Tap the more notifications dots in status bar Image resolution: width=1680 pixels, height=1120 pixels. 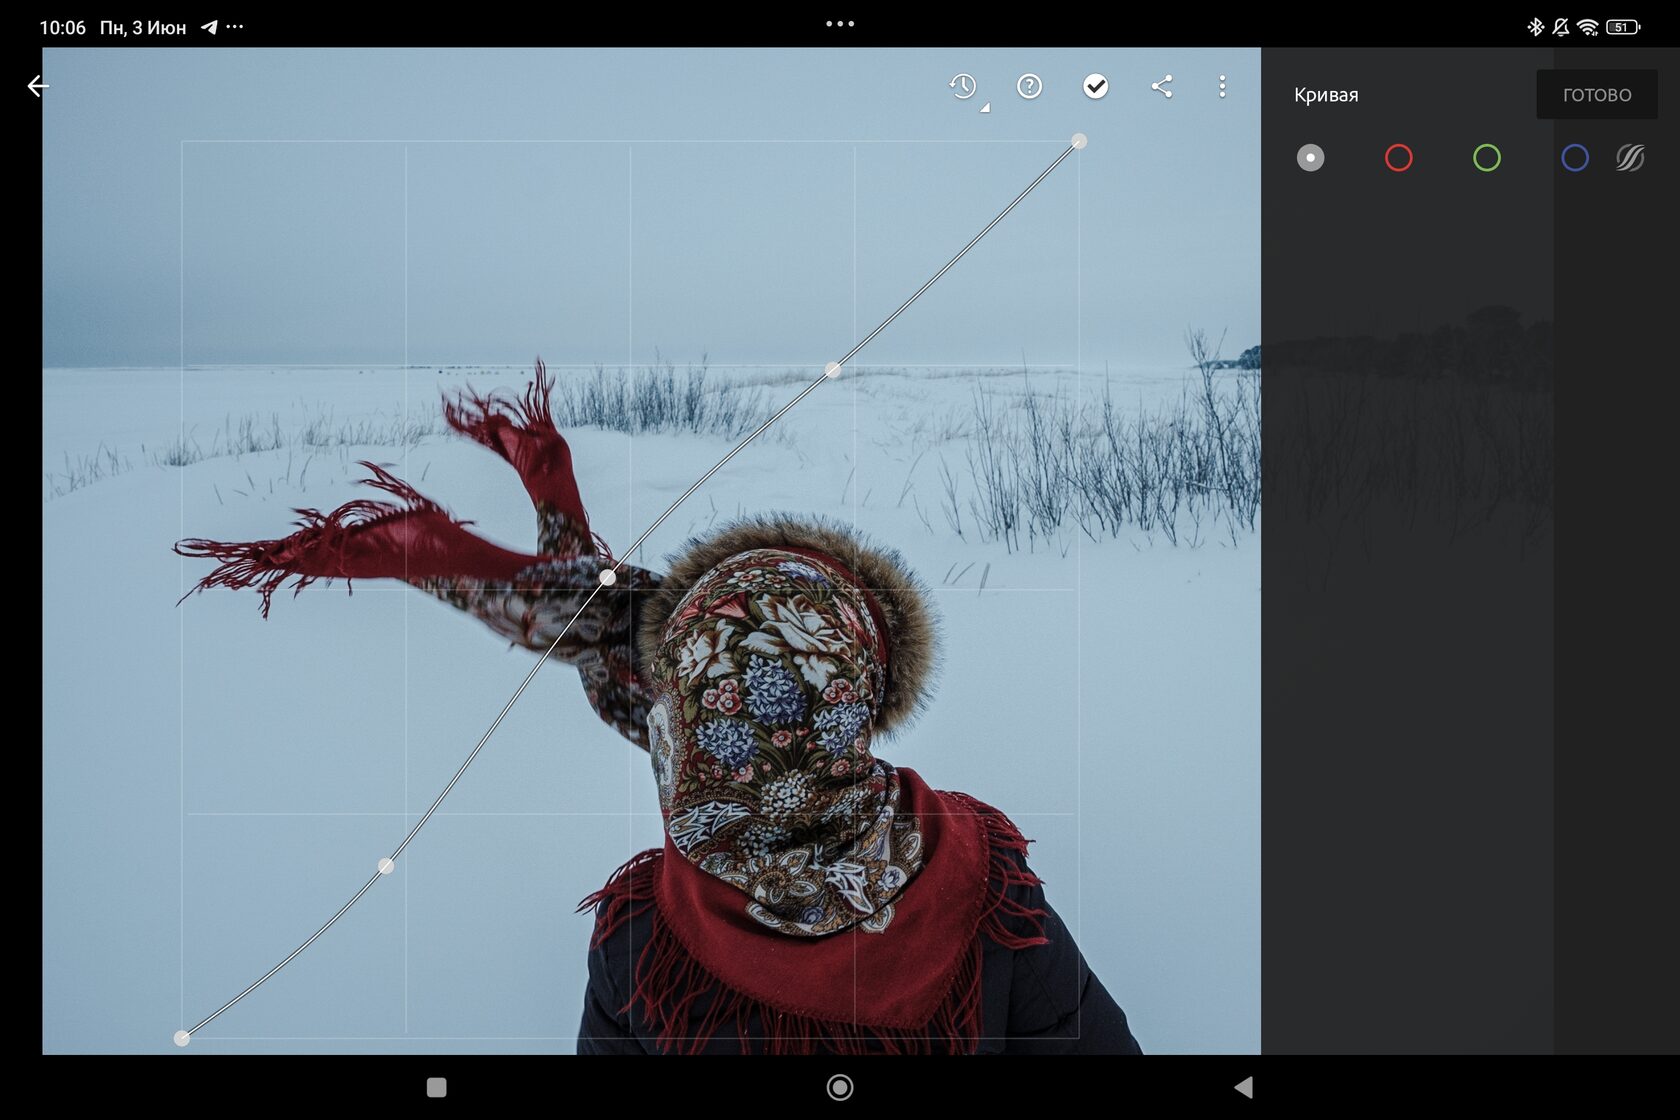tap(235, 27)
